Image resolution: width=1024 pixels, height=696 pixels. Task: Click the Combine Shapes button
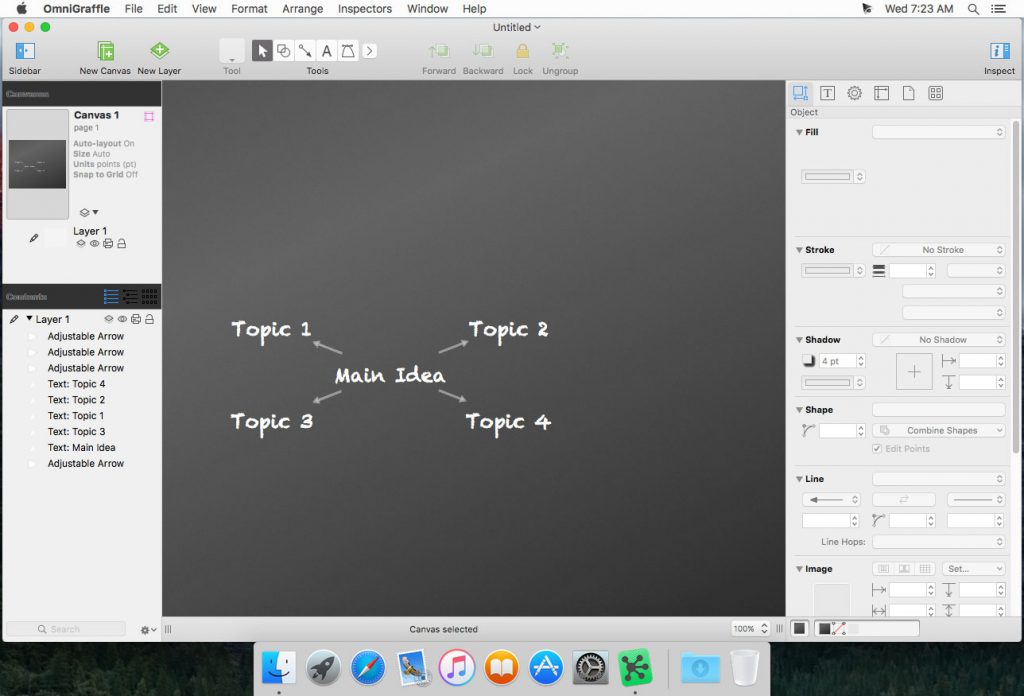pos(938,429)
